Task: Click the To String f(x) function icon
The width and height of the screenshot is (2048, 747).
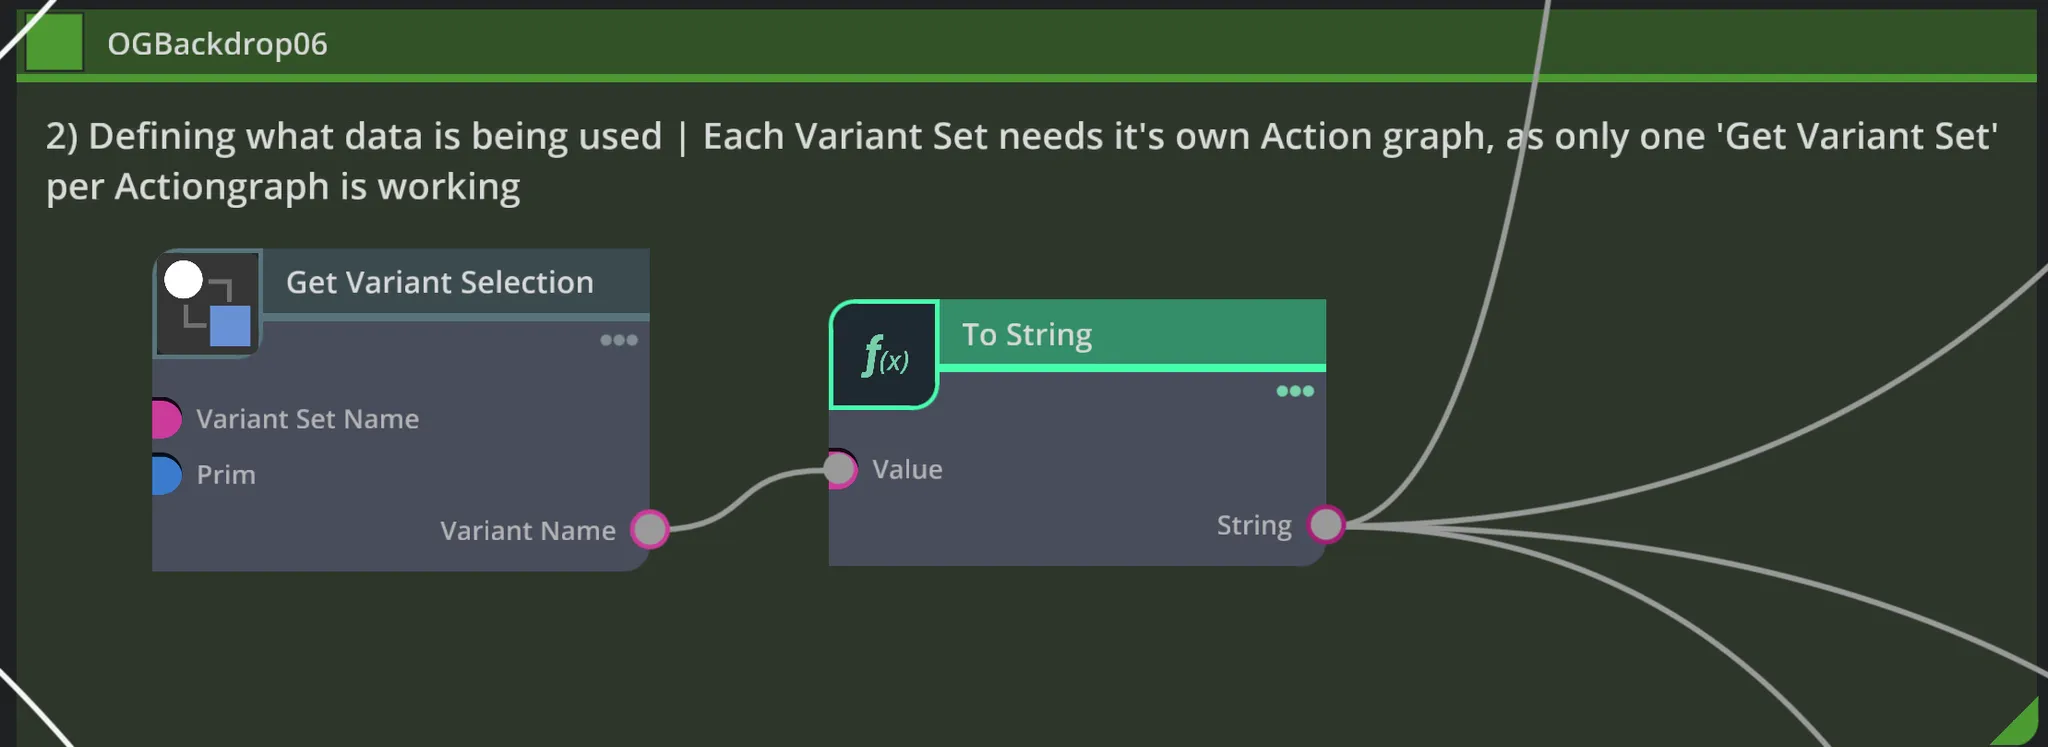Action: point(884,356)
